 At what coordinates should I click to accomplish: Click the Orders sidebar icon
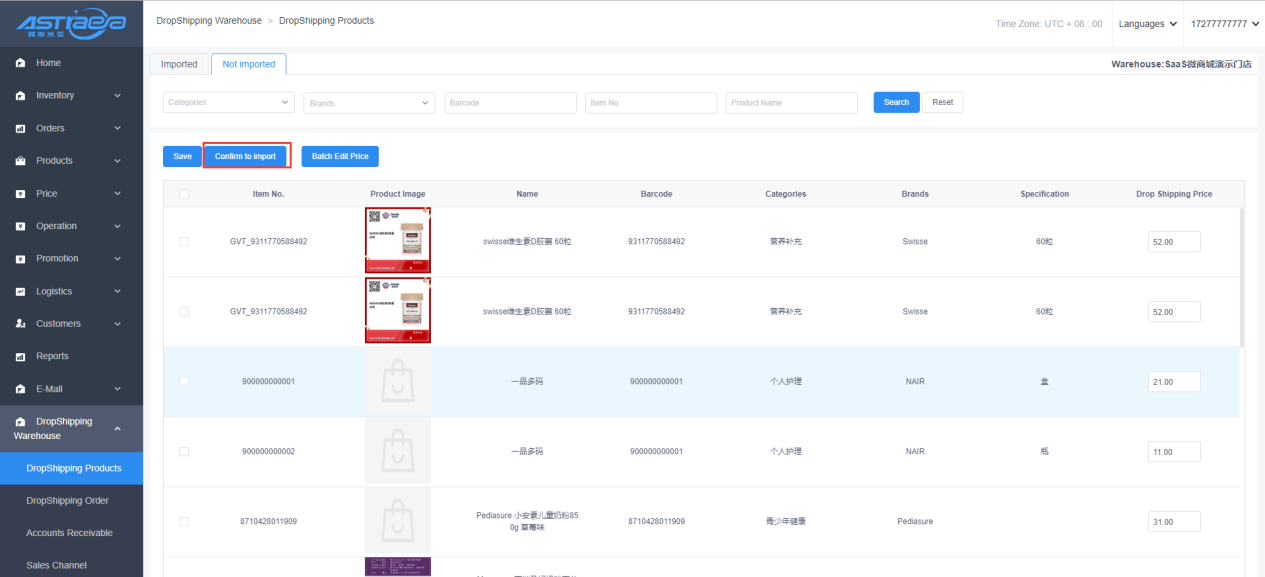pyautogui.click(x=20, y=129)
